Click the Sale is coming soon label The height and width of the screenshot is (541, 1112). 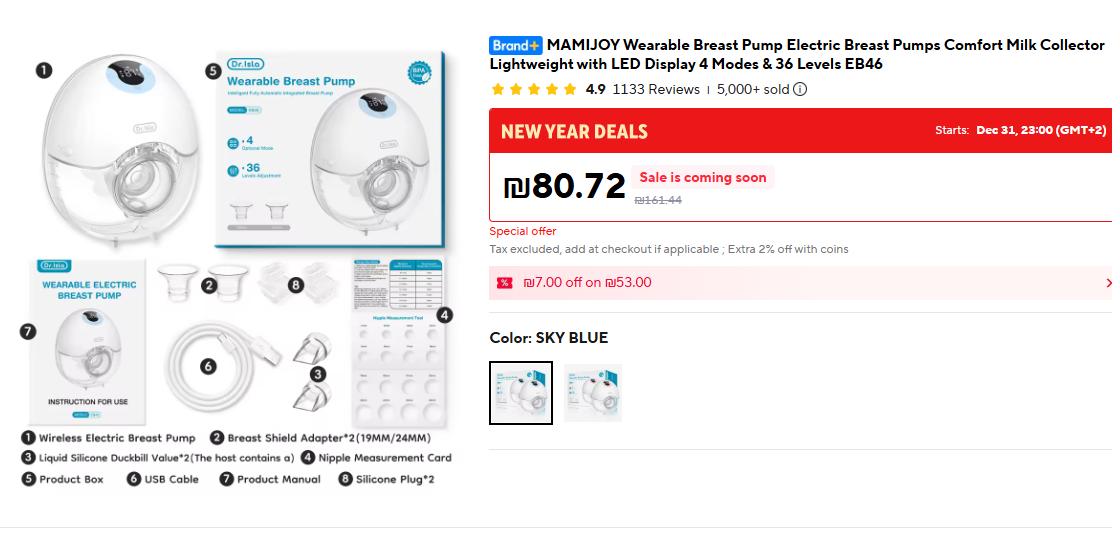tap(703, 178)
